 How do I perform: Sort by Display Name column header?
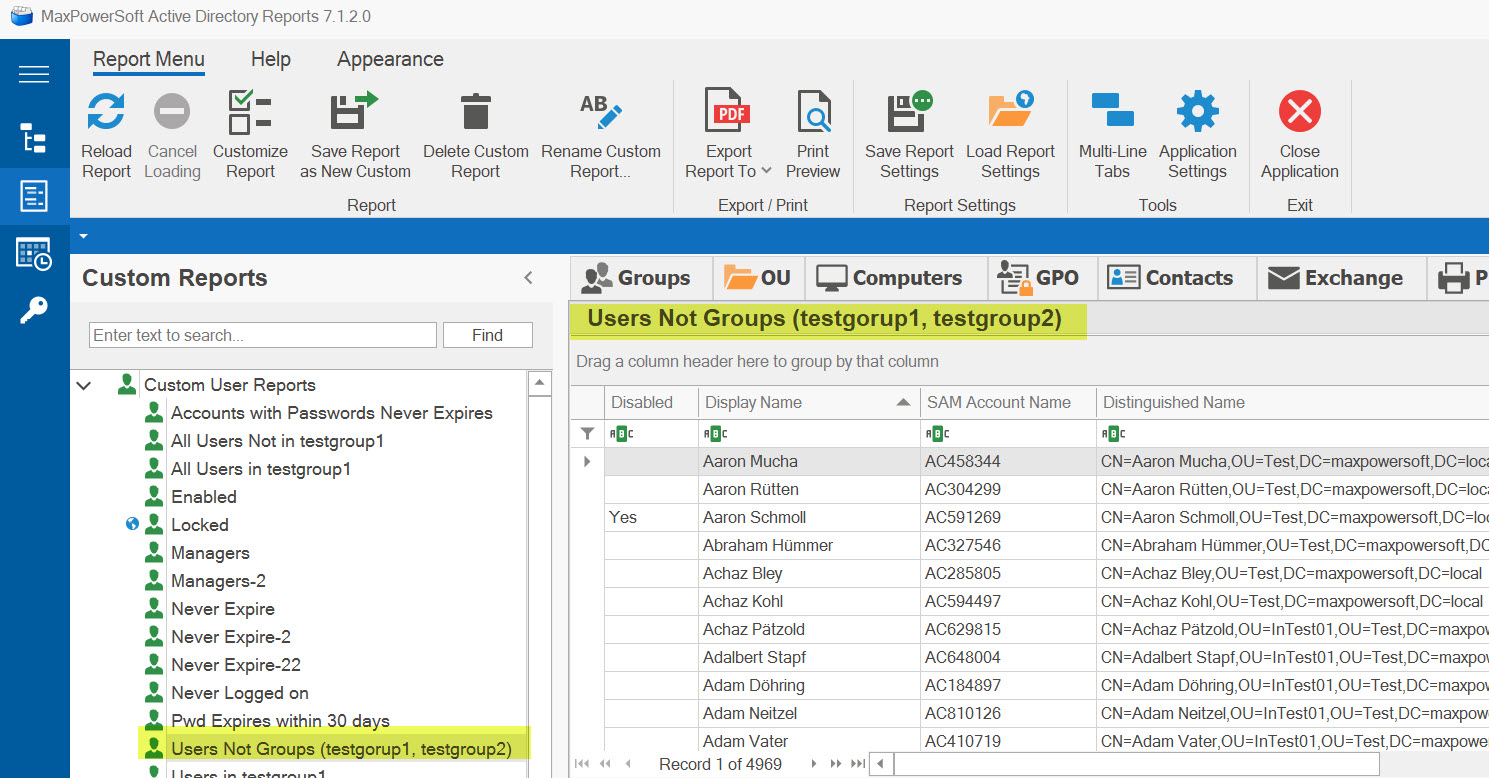coord(808,403)
